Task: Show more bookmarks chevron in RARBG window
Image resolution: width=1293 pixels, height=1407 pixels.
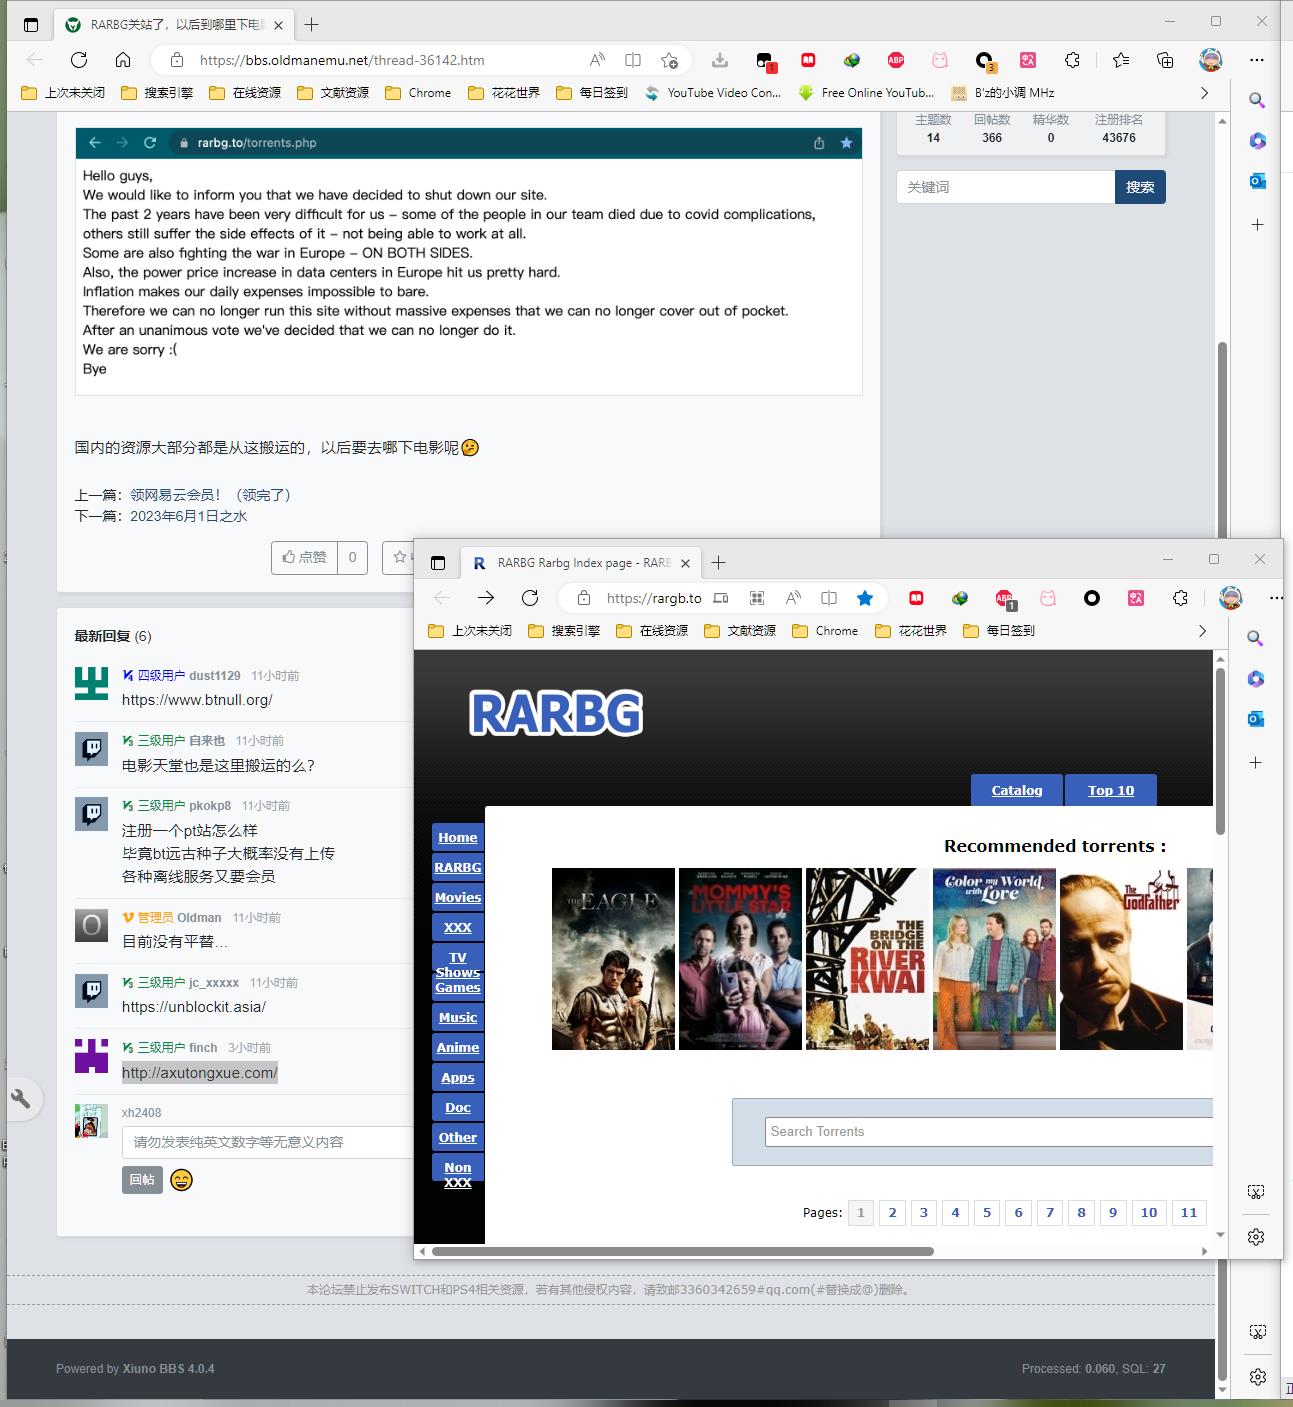Action: pyautogui.click(x=1202, y=631)
